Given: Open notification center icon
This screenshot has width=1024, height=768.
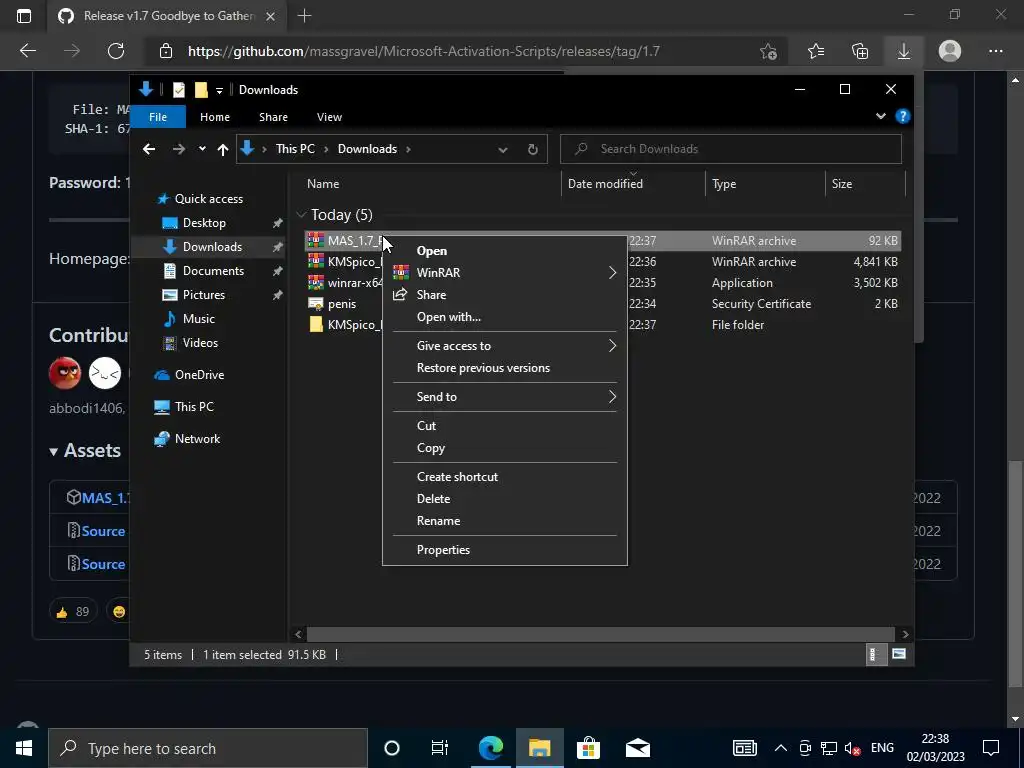Looking at the screenshot, I should pyautogui.click(x=991, y=748).
